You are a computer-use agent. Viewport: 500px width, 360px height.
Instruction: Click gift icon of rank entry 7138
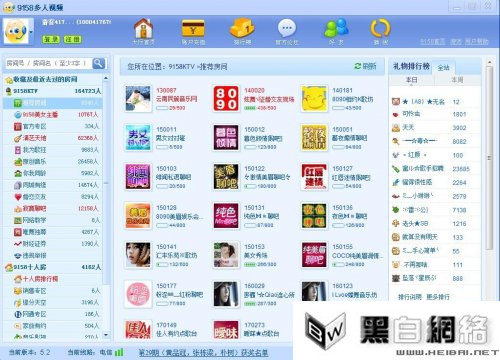(x=396, y=210)
